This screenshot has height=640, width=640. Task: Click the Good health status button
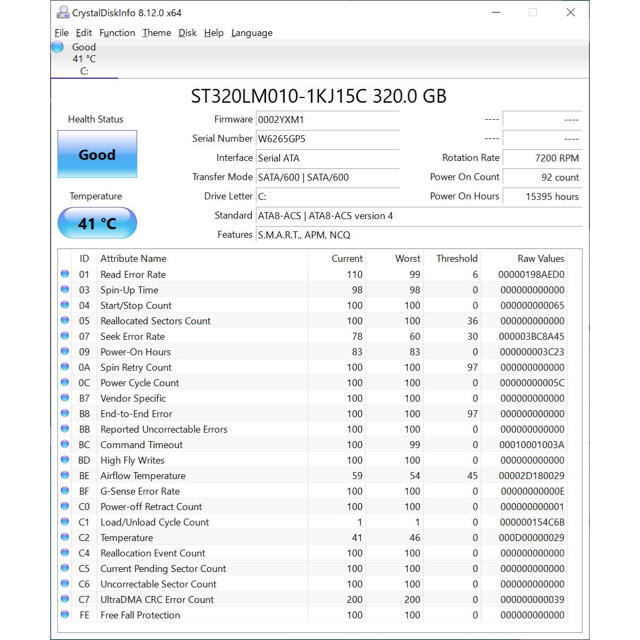pos(97,154)
